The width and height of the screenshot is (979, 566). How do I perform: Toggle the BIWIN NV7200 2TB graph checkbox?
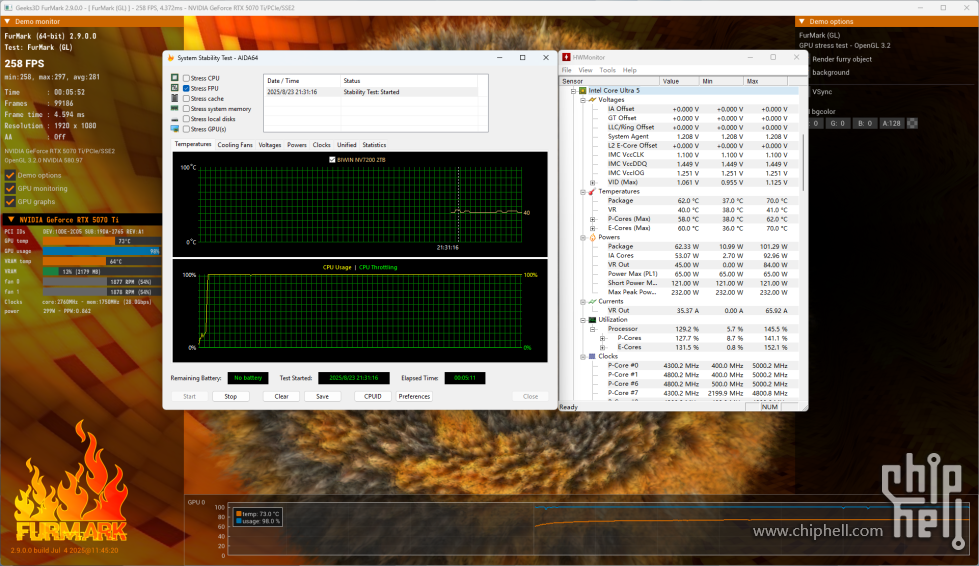332,160
